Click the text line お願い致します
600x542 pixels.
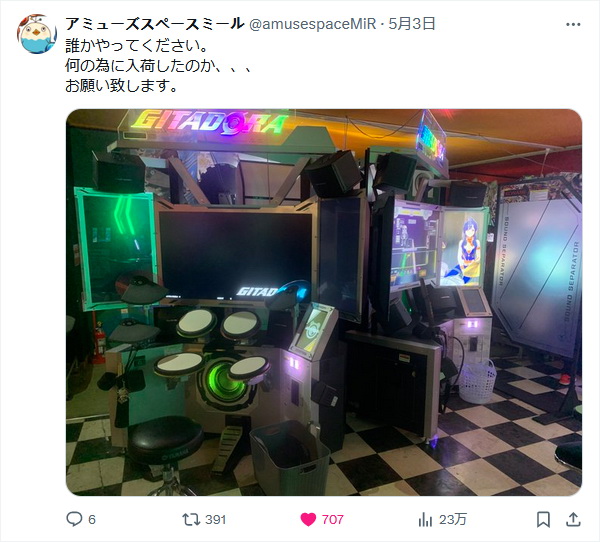click(122, 85)
